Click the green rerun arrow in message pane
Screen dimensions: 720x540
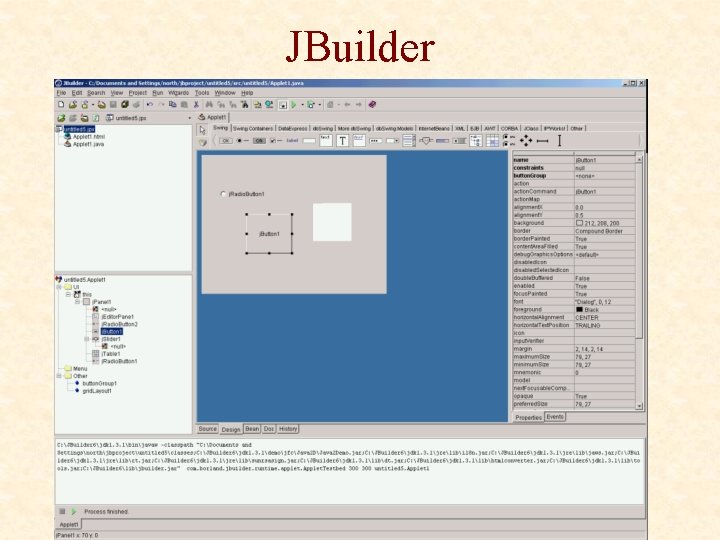pos(74,512)
